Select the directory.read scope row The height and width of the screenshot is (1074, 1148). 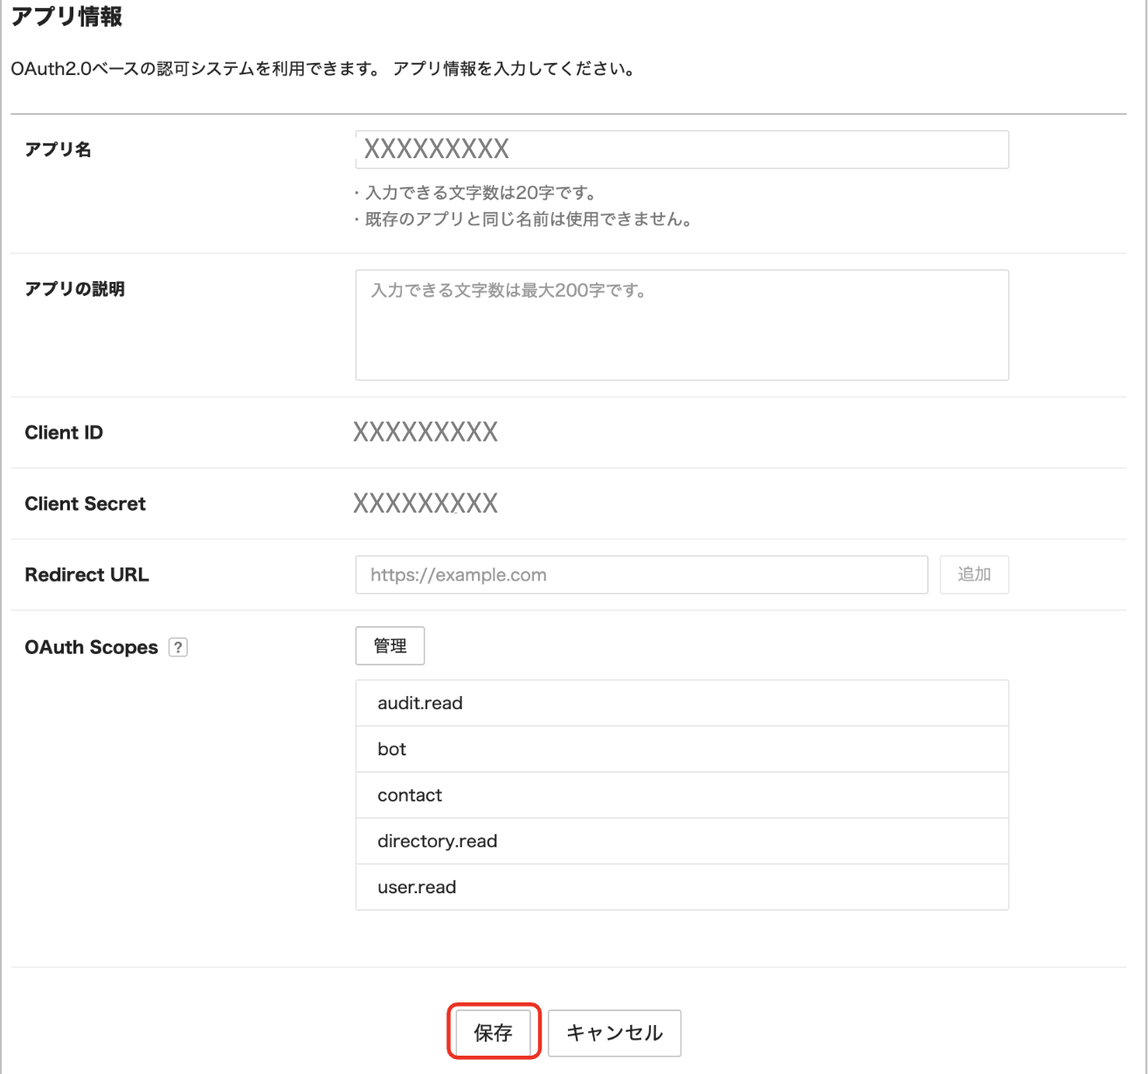click(x=682, y=841)
